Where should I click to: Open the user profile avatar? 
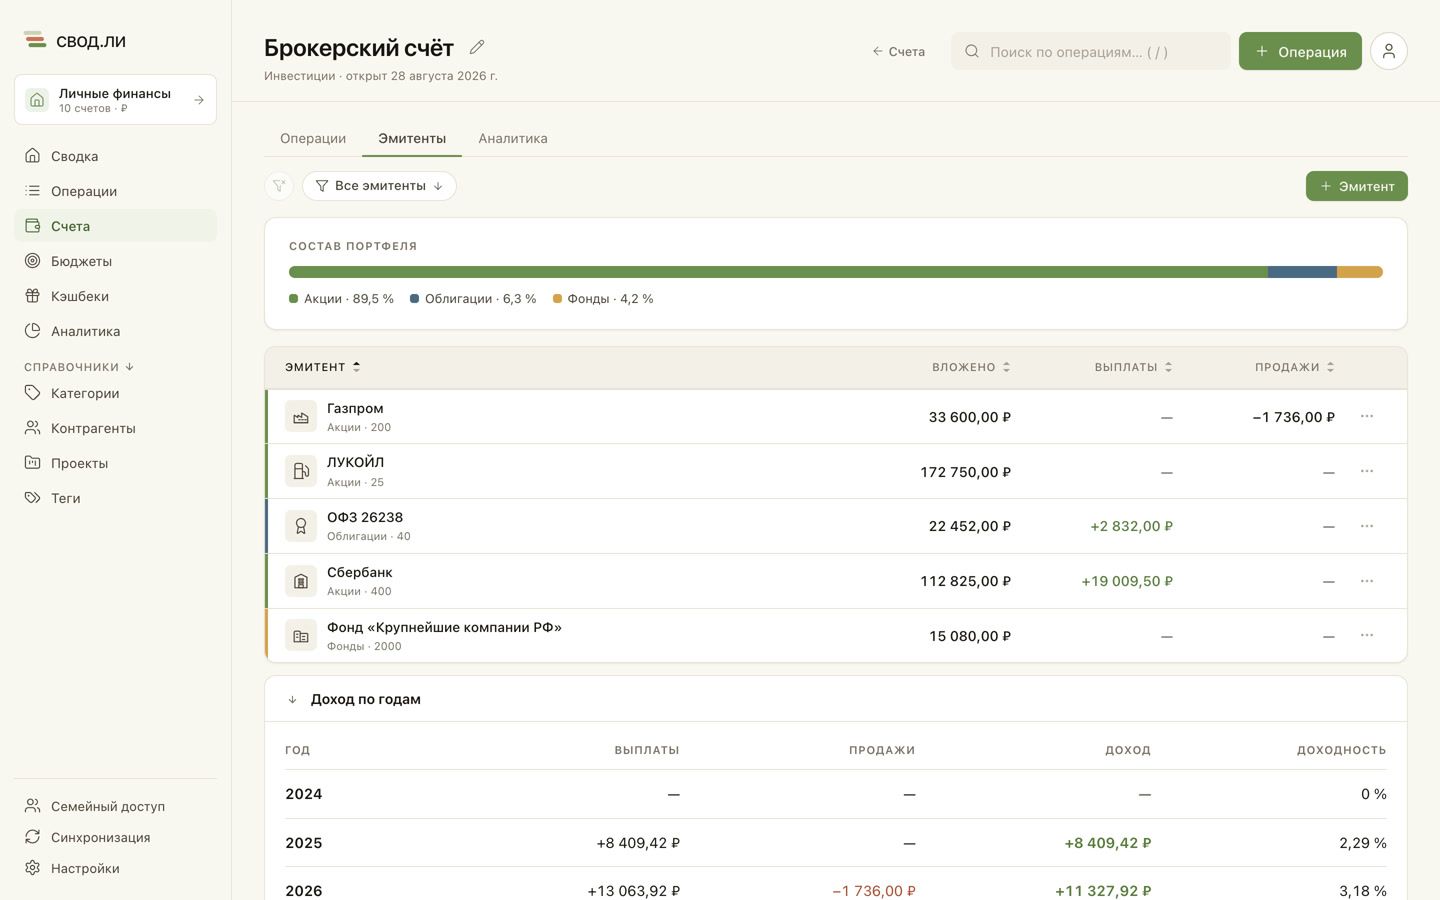coord(1389,51)
